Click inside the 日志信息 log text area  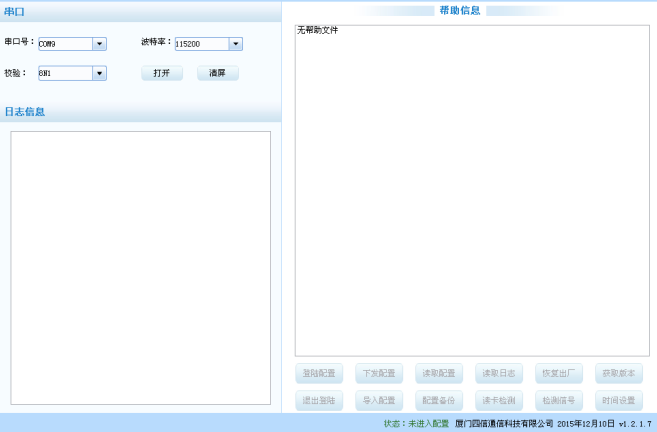pyautogui.click(x=140, y=267)
